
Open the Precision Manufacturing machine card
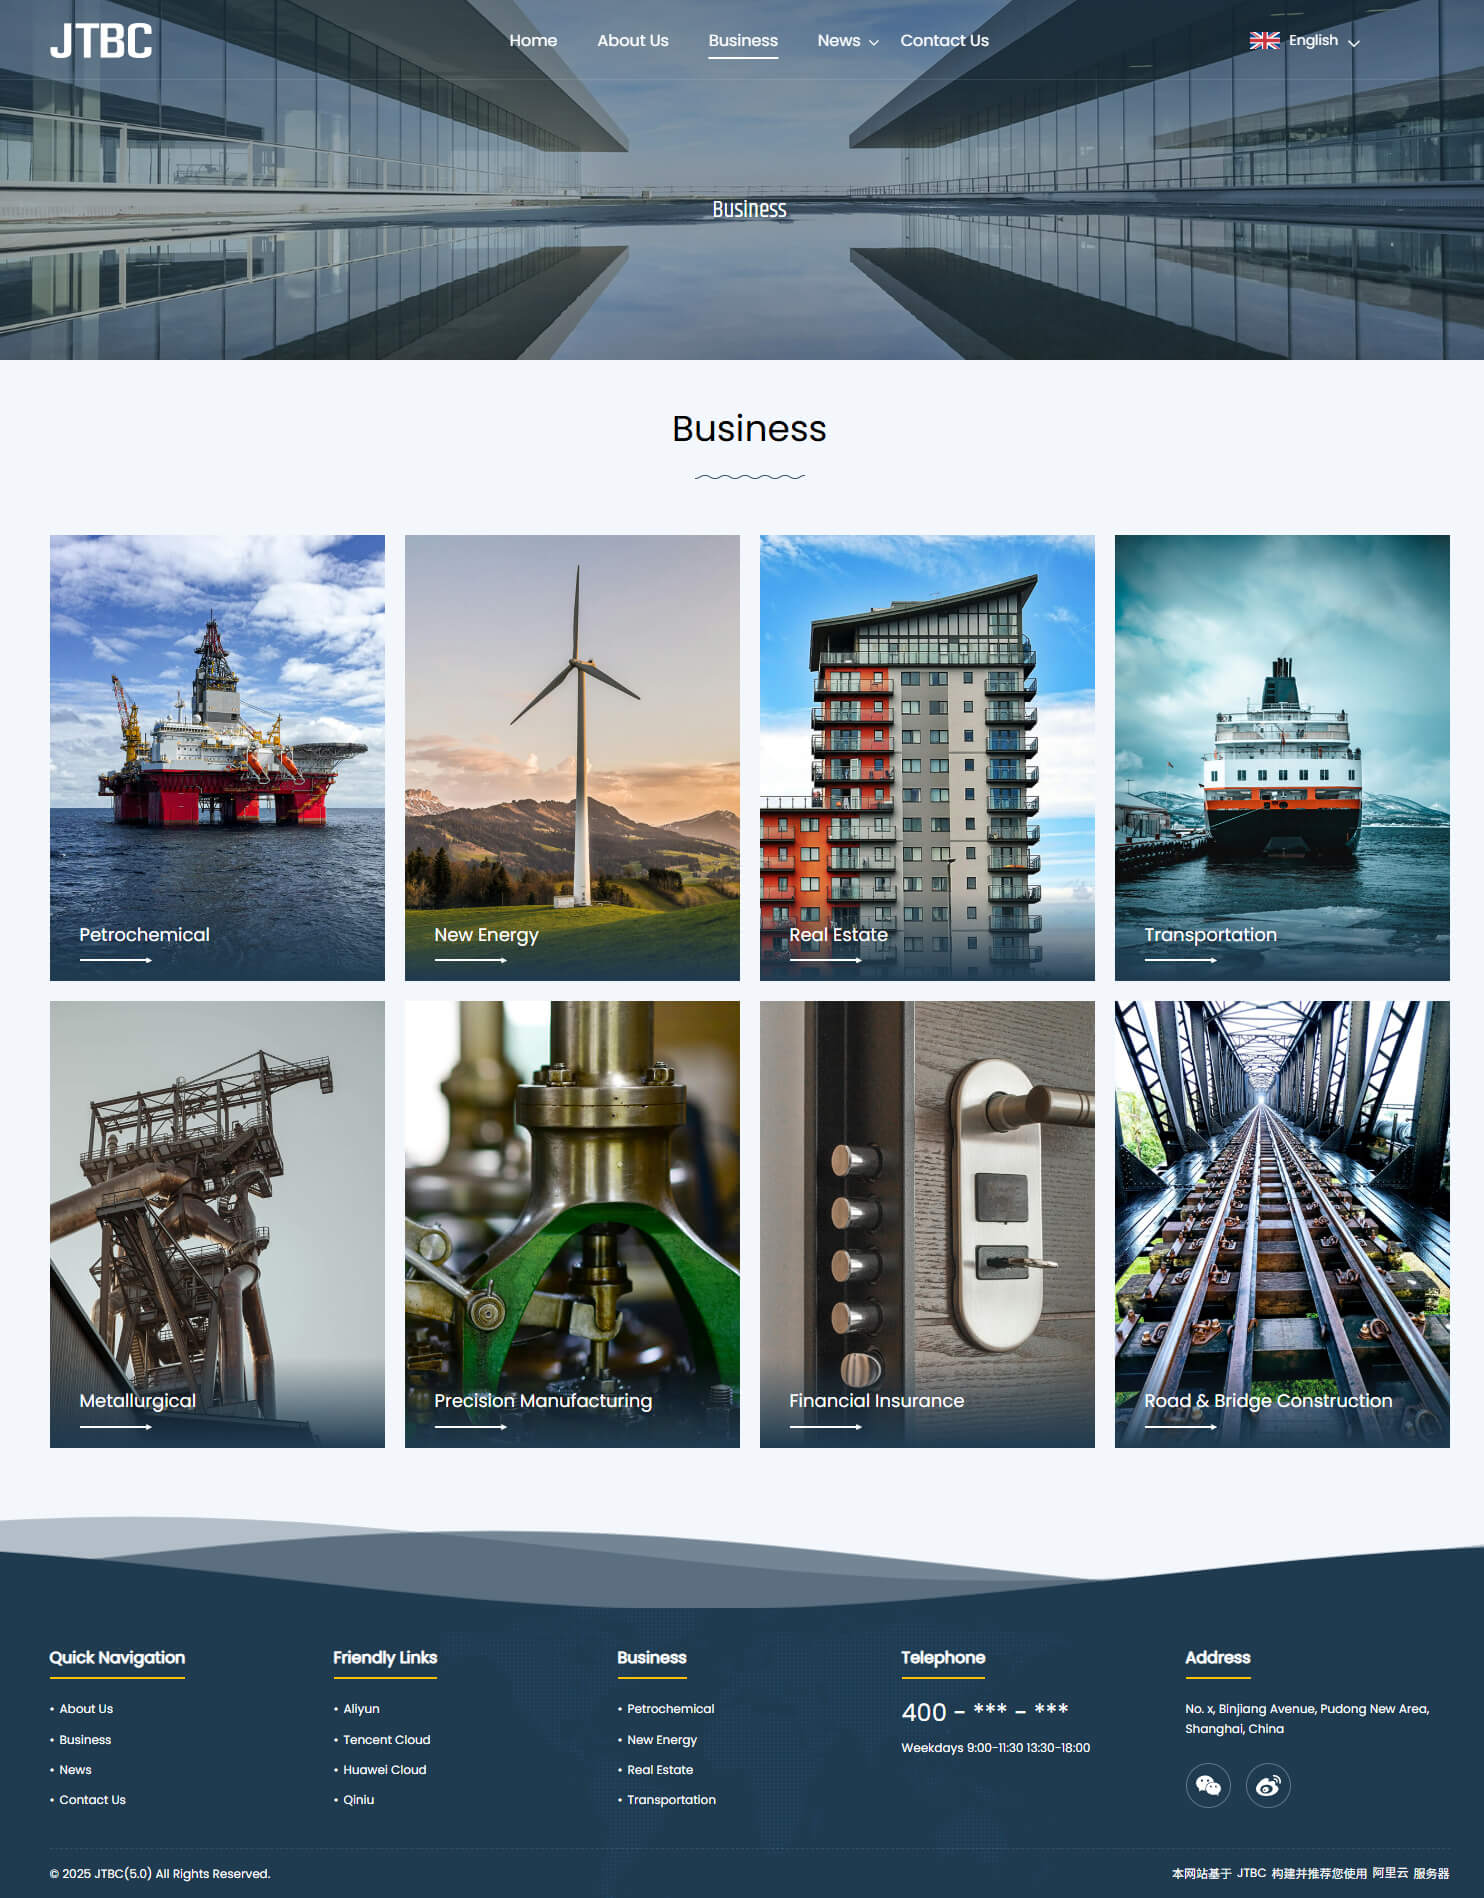pyautogui.click(x=572, y=1224)
